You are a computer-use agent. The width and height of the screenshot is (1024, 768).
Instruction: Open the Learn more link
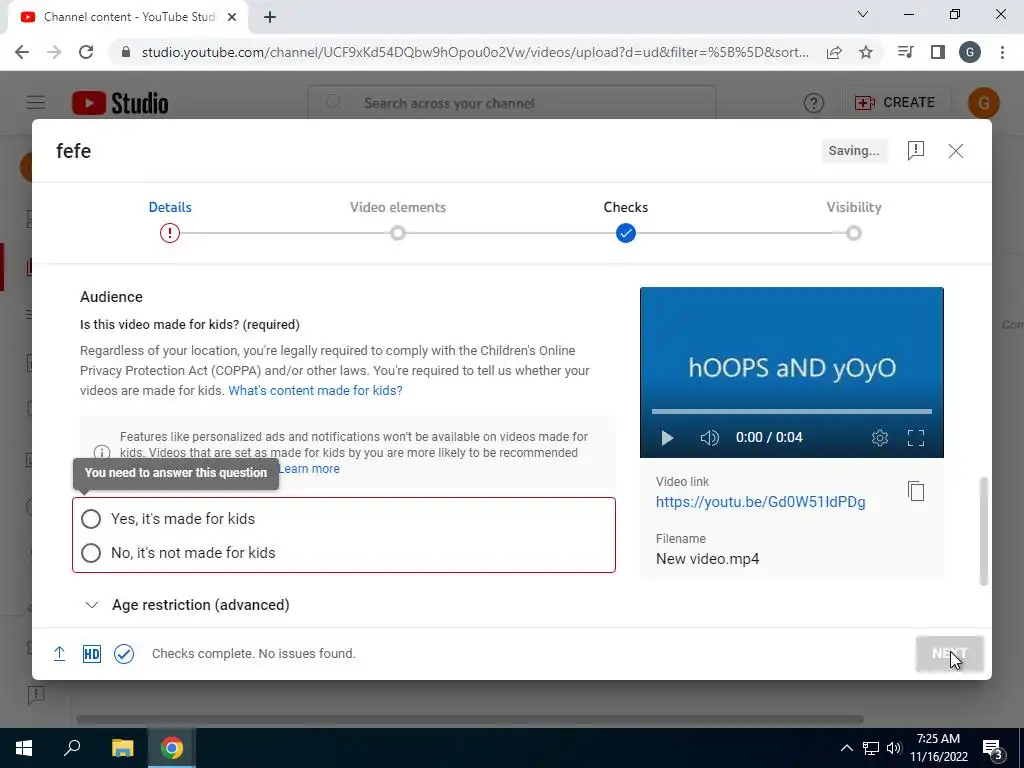[x=309, y=469]
